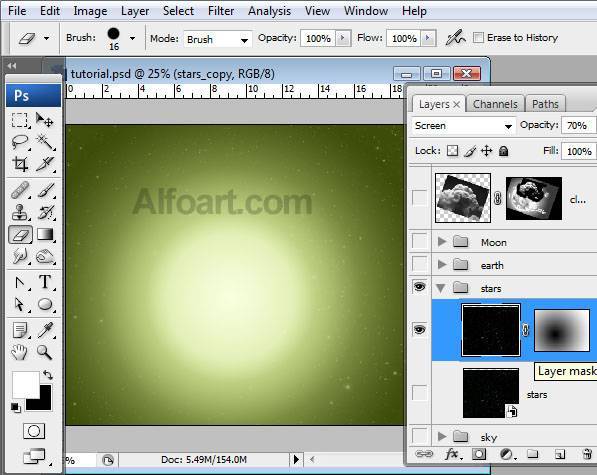Expand the Moon layer group

click(x=442, y=241)
